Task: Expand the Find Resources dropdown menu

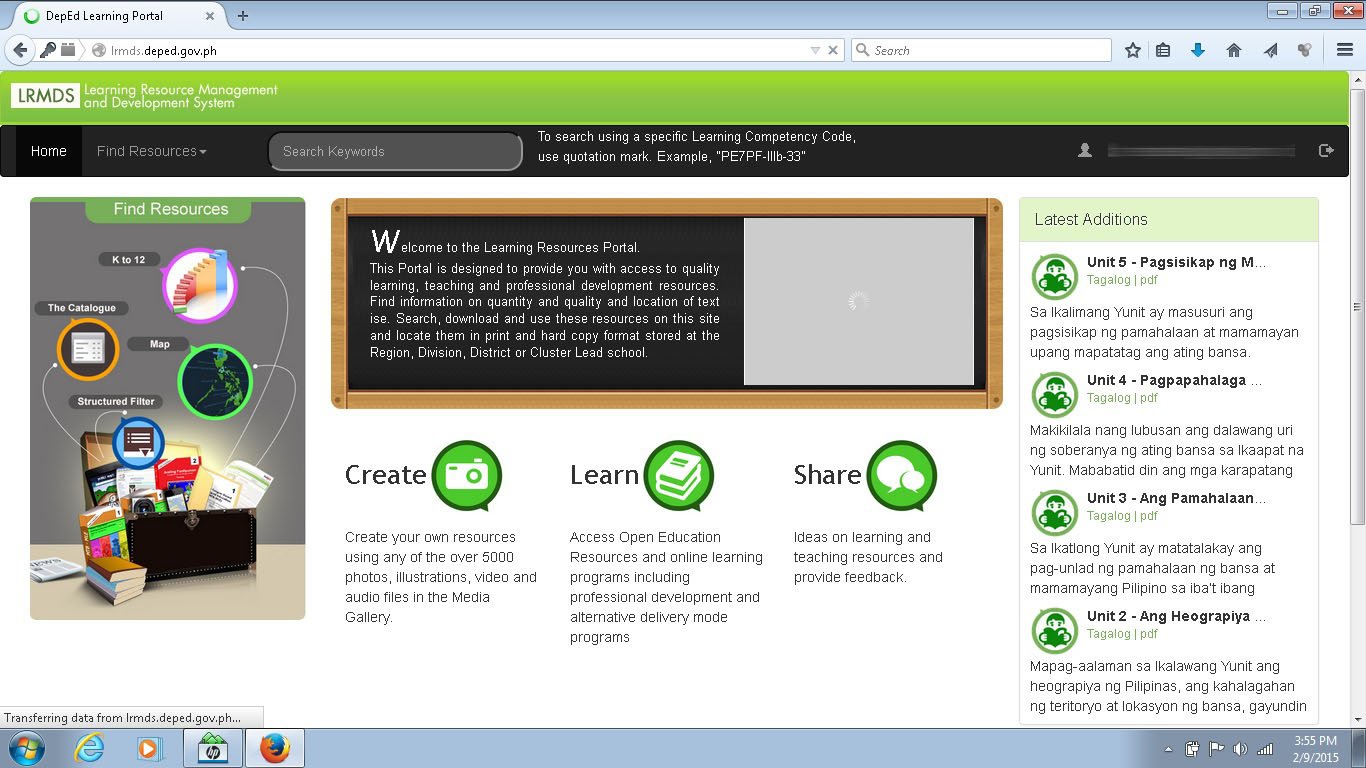Action: 151,151
